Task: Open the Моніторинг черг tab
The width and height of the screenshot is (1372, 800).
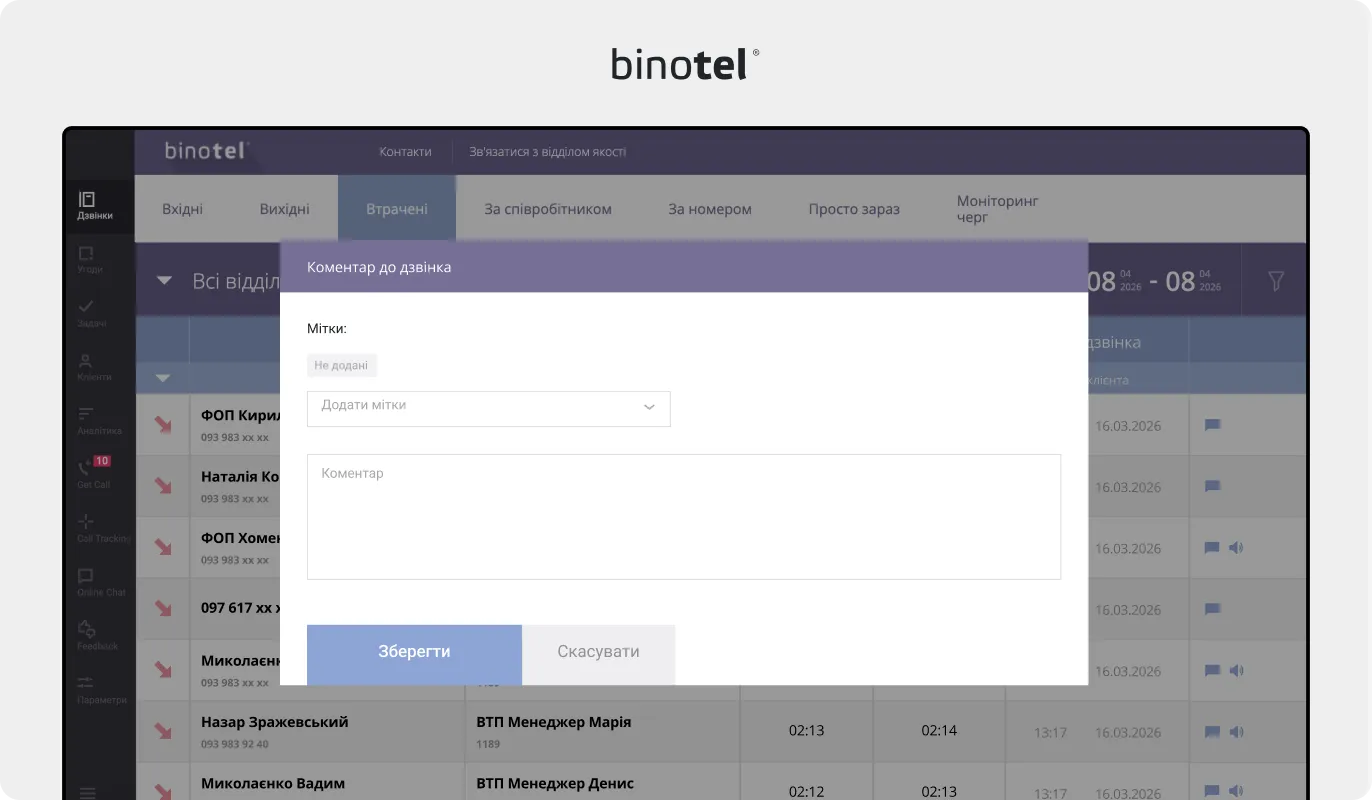Action: (x=998, y=209)
